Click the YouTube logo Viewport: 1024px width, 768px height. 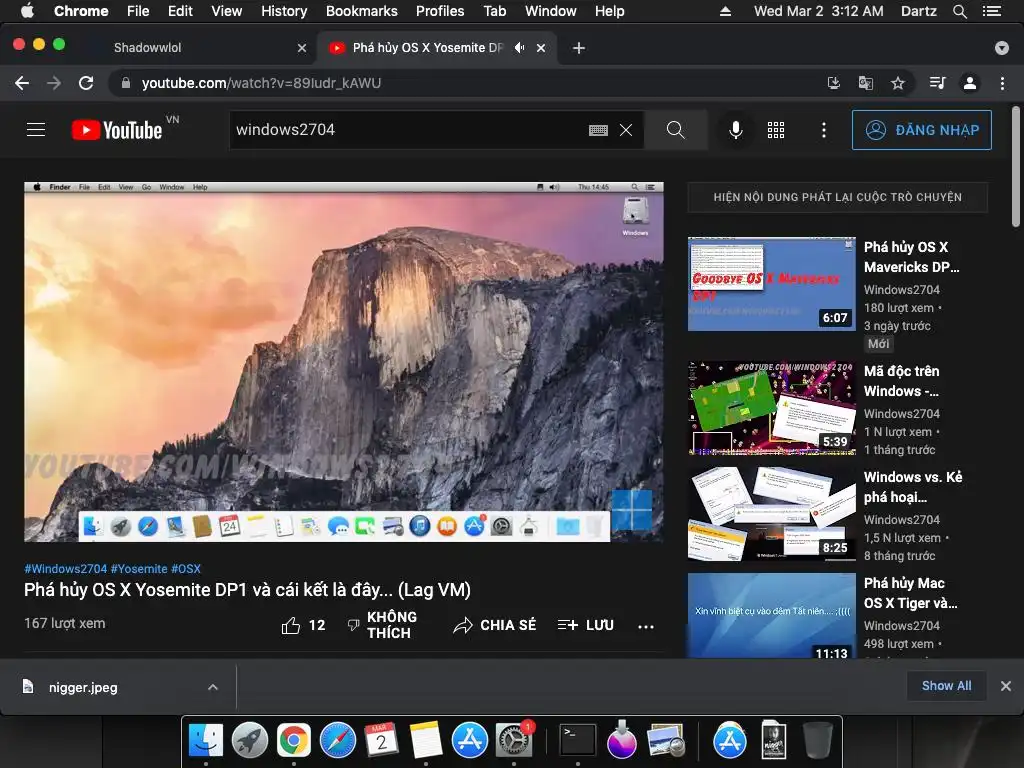coord(117,130)
